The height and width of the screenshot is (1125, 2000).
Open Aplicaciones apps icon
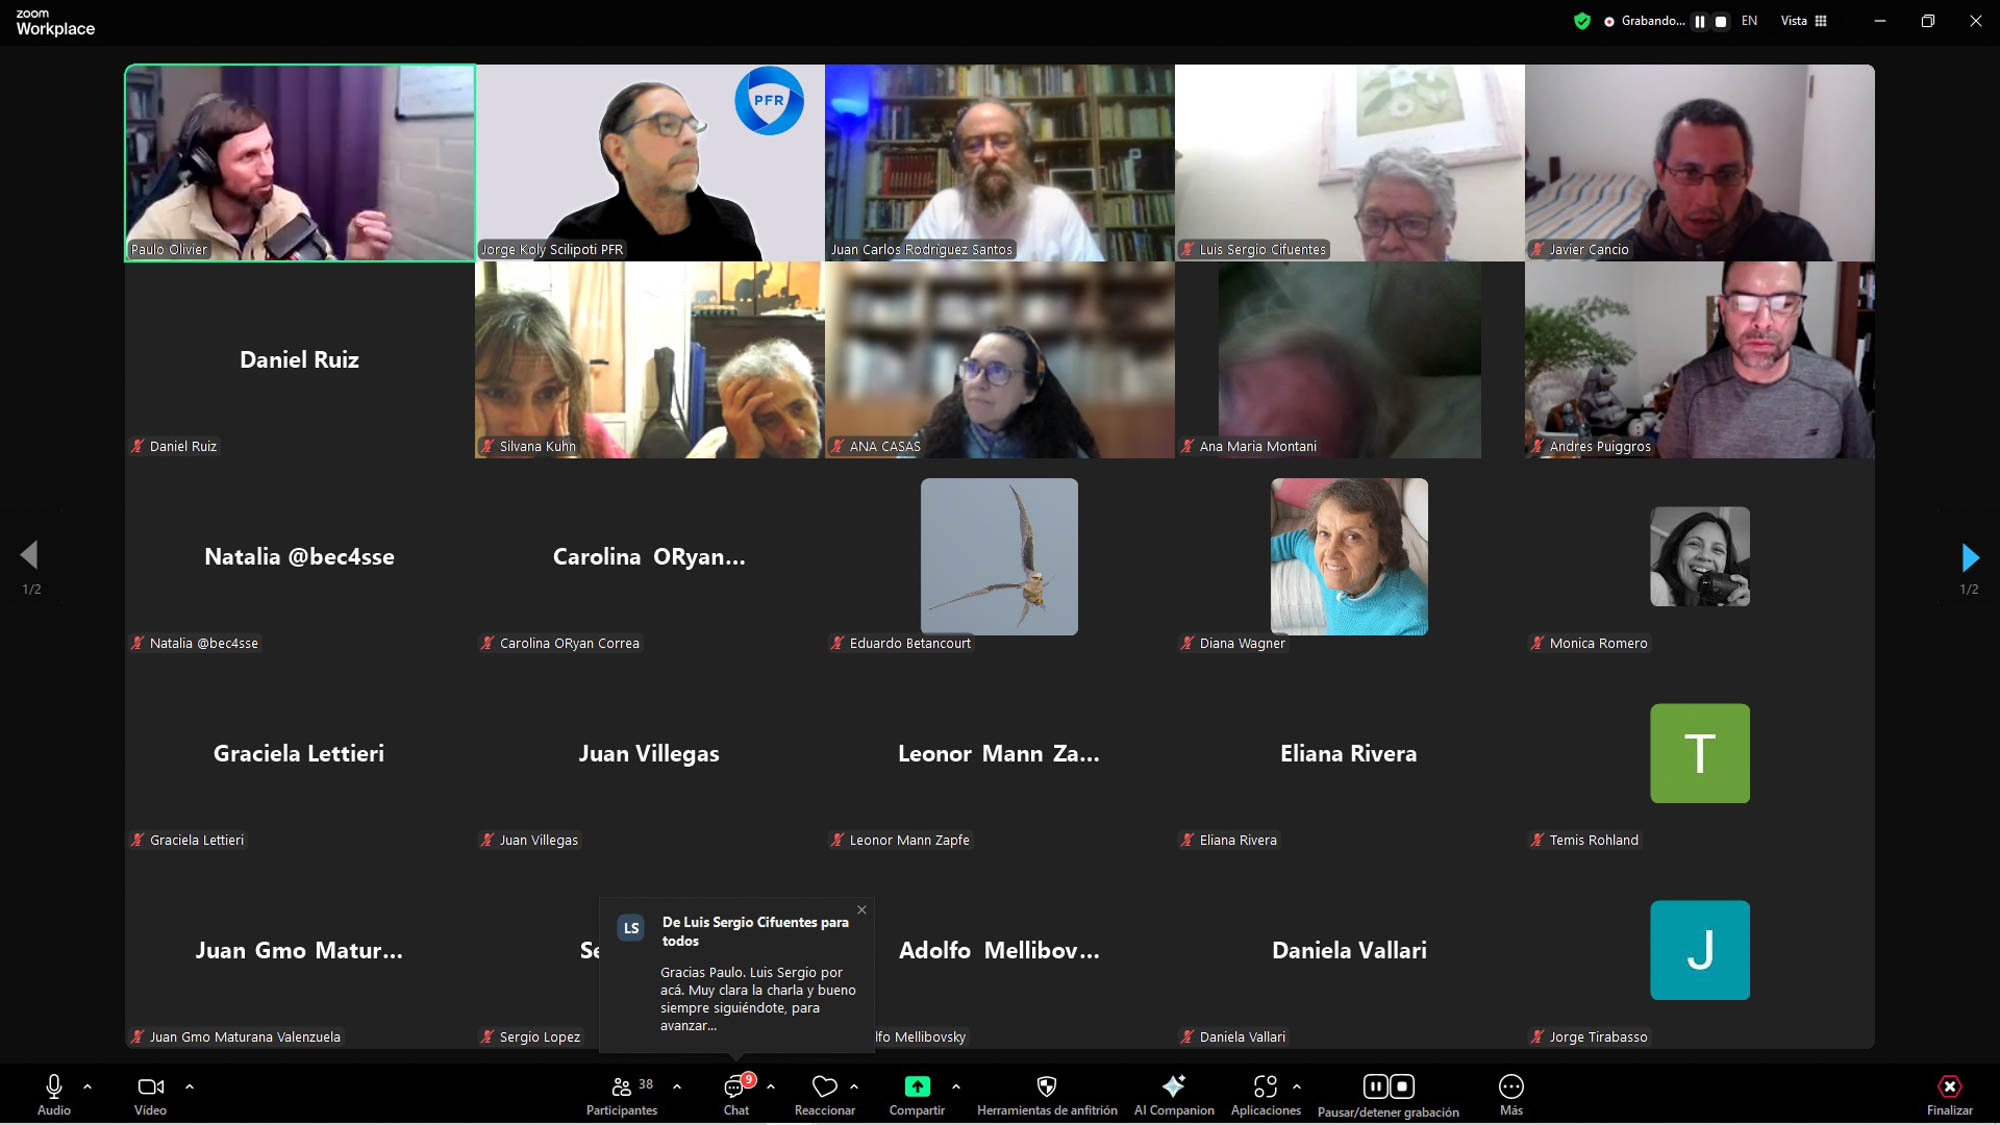click(1266, 1094)
